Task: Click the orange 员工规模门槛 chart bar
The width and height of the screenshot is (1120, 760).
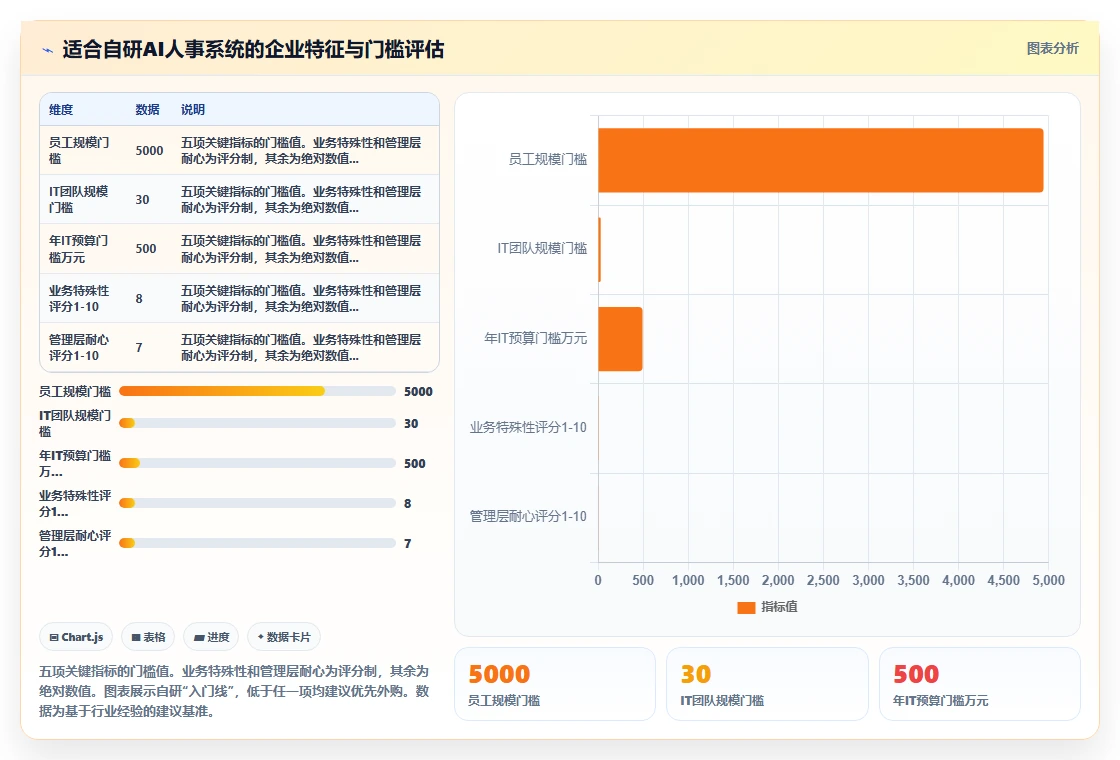Action: coord(821,160)
